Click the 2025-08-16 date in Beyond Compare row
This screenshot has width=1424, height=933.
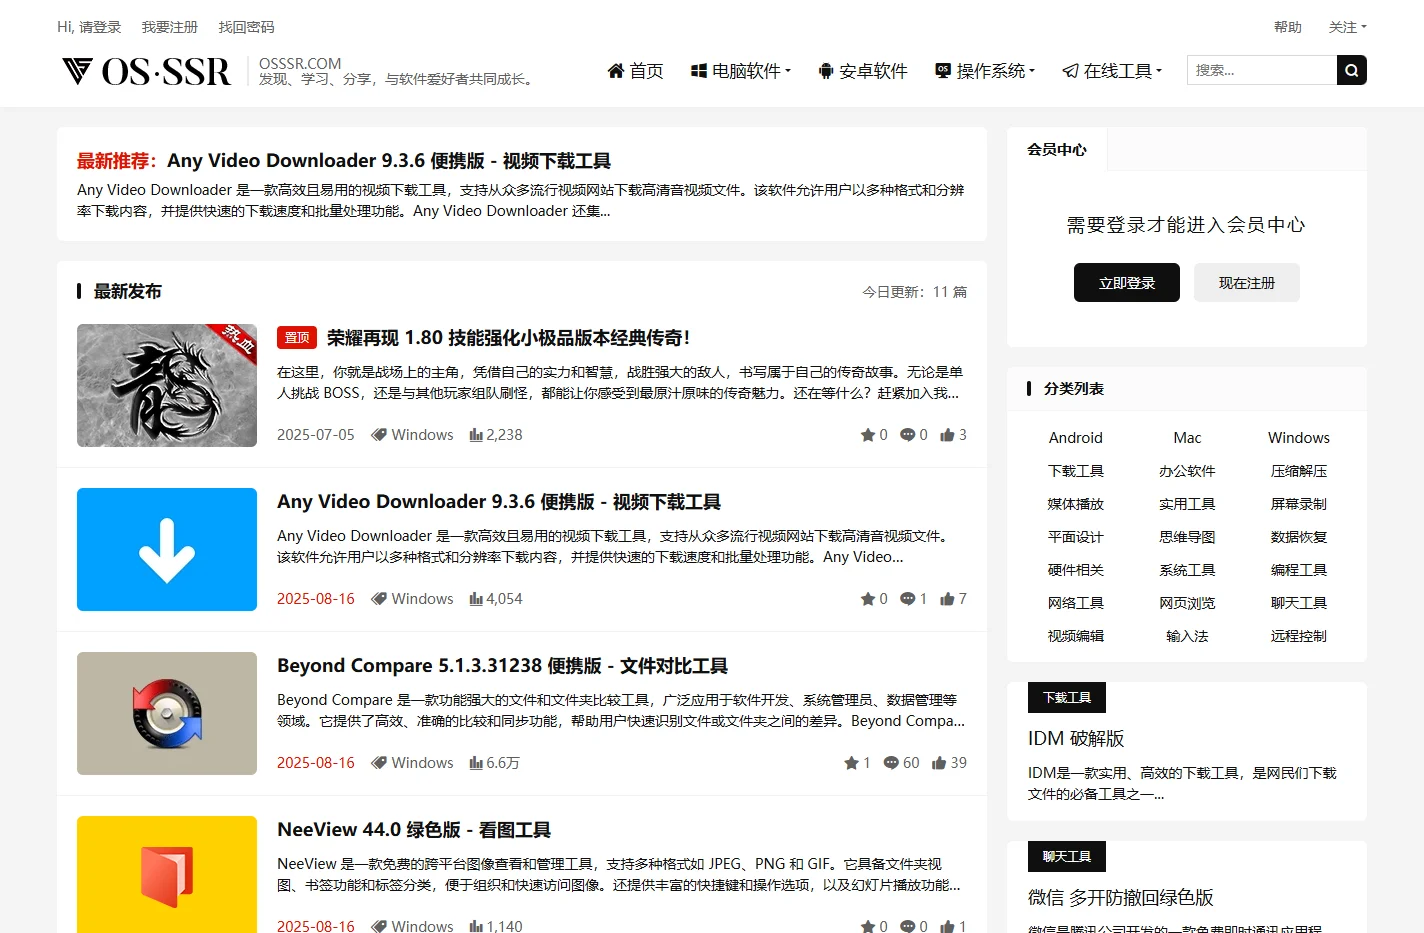click(x=315, y=763)
